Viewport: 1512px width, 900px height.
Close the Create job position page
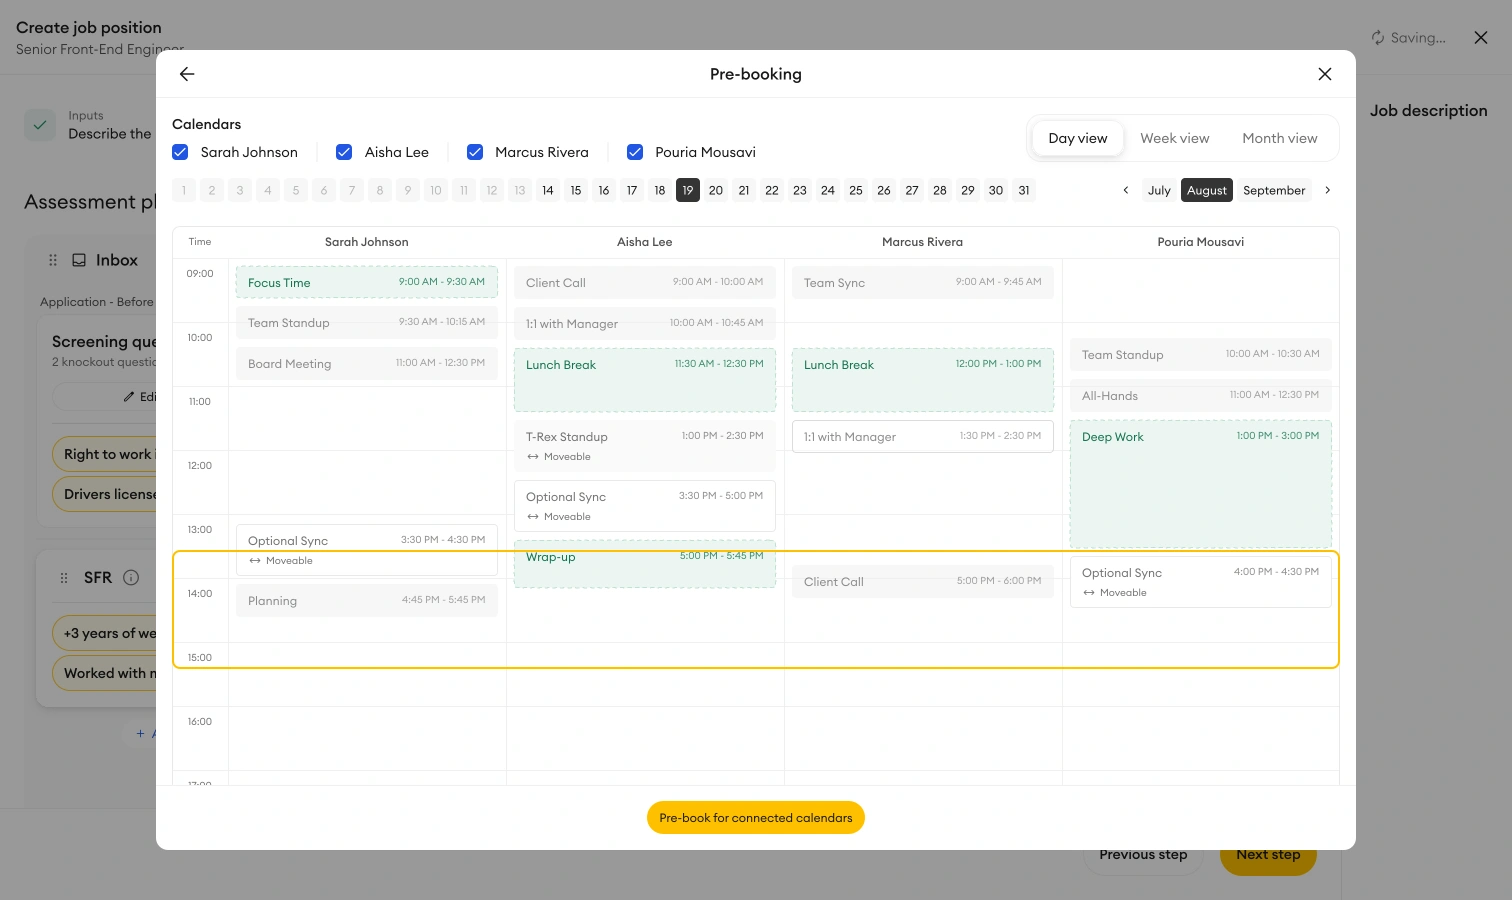(x=1481, y=38)
